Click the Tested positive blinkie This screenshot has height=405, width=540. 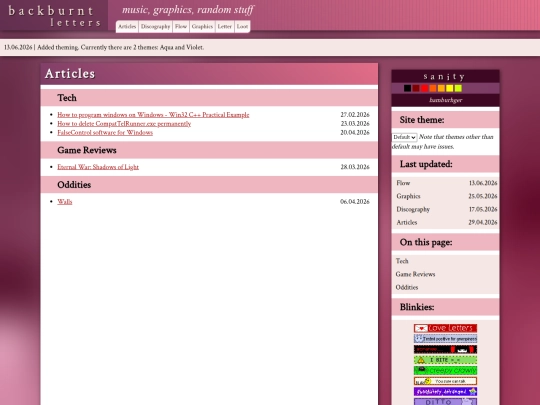(445, 339)
